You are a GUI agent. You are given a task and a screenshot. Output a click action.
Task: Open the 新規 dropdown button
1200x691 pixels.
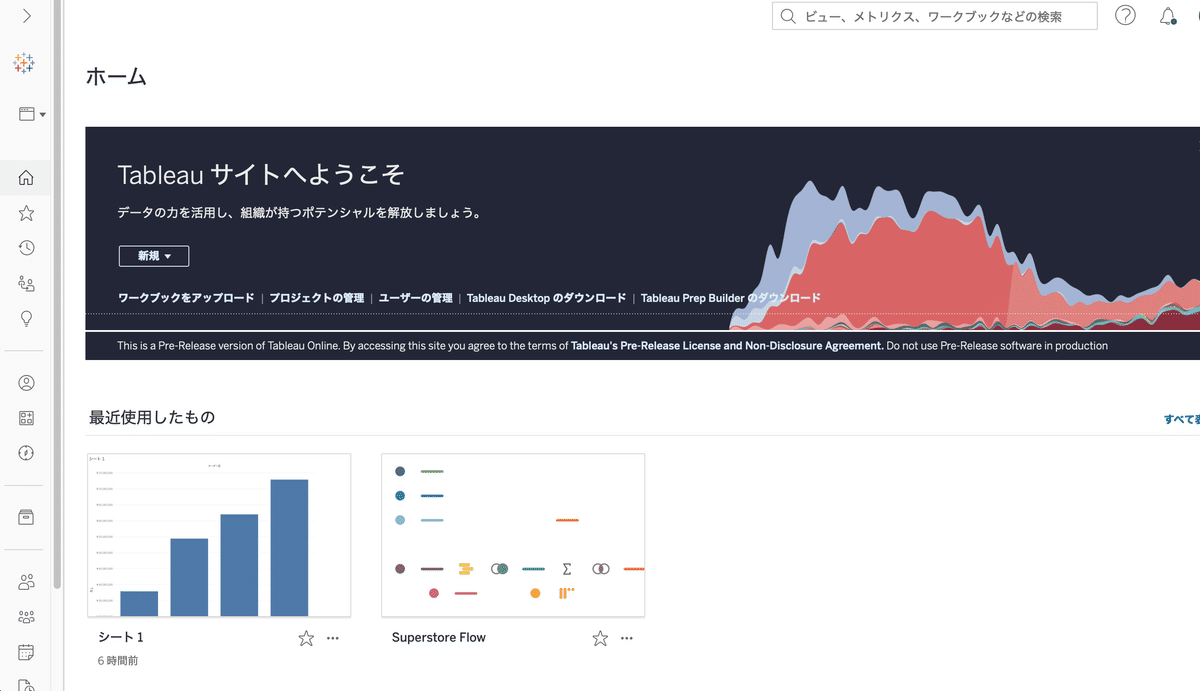154,256
